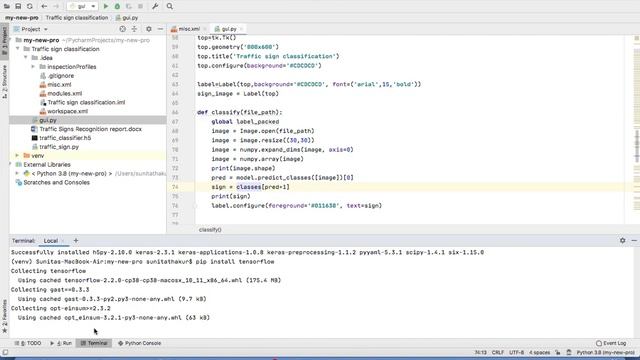Close the gui.py editor tab

coord(241,29)
